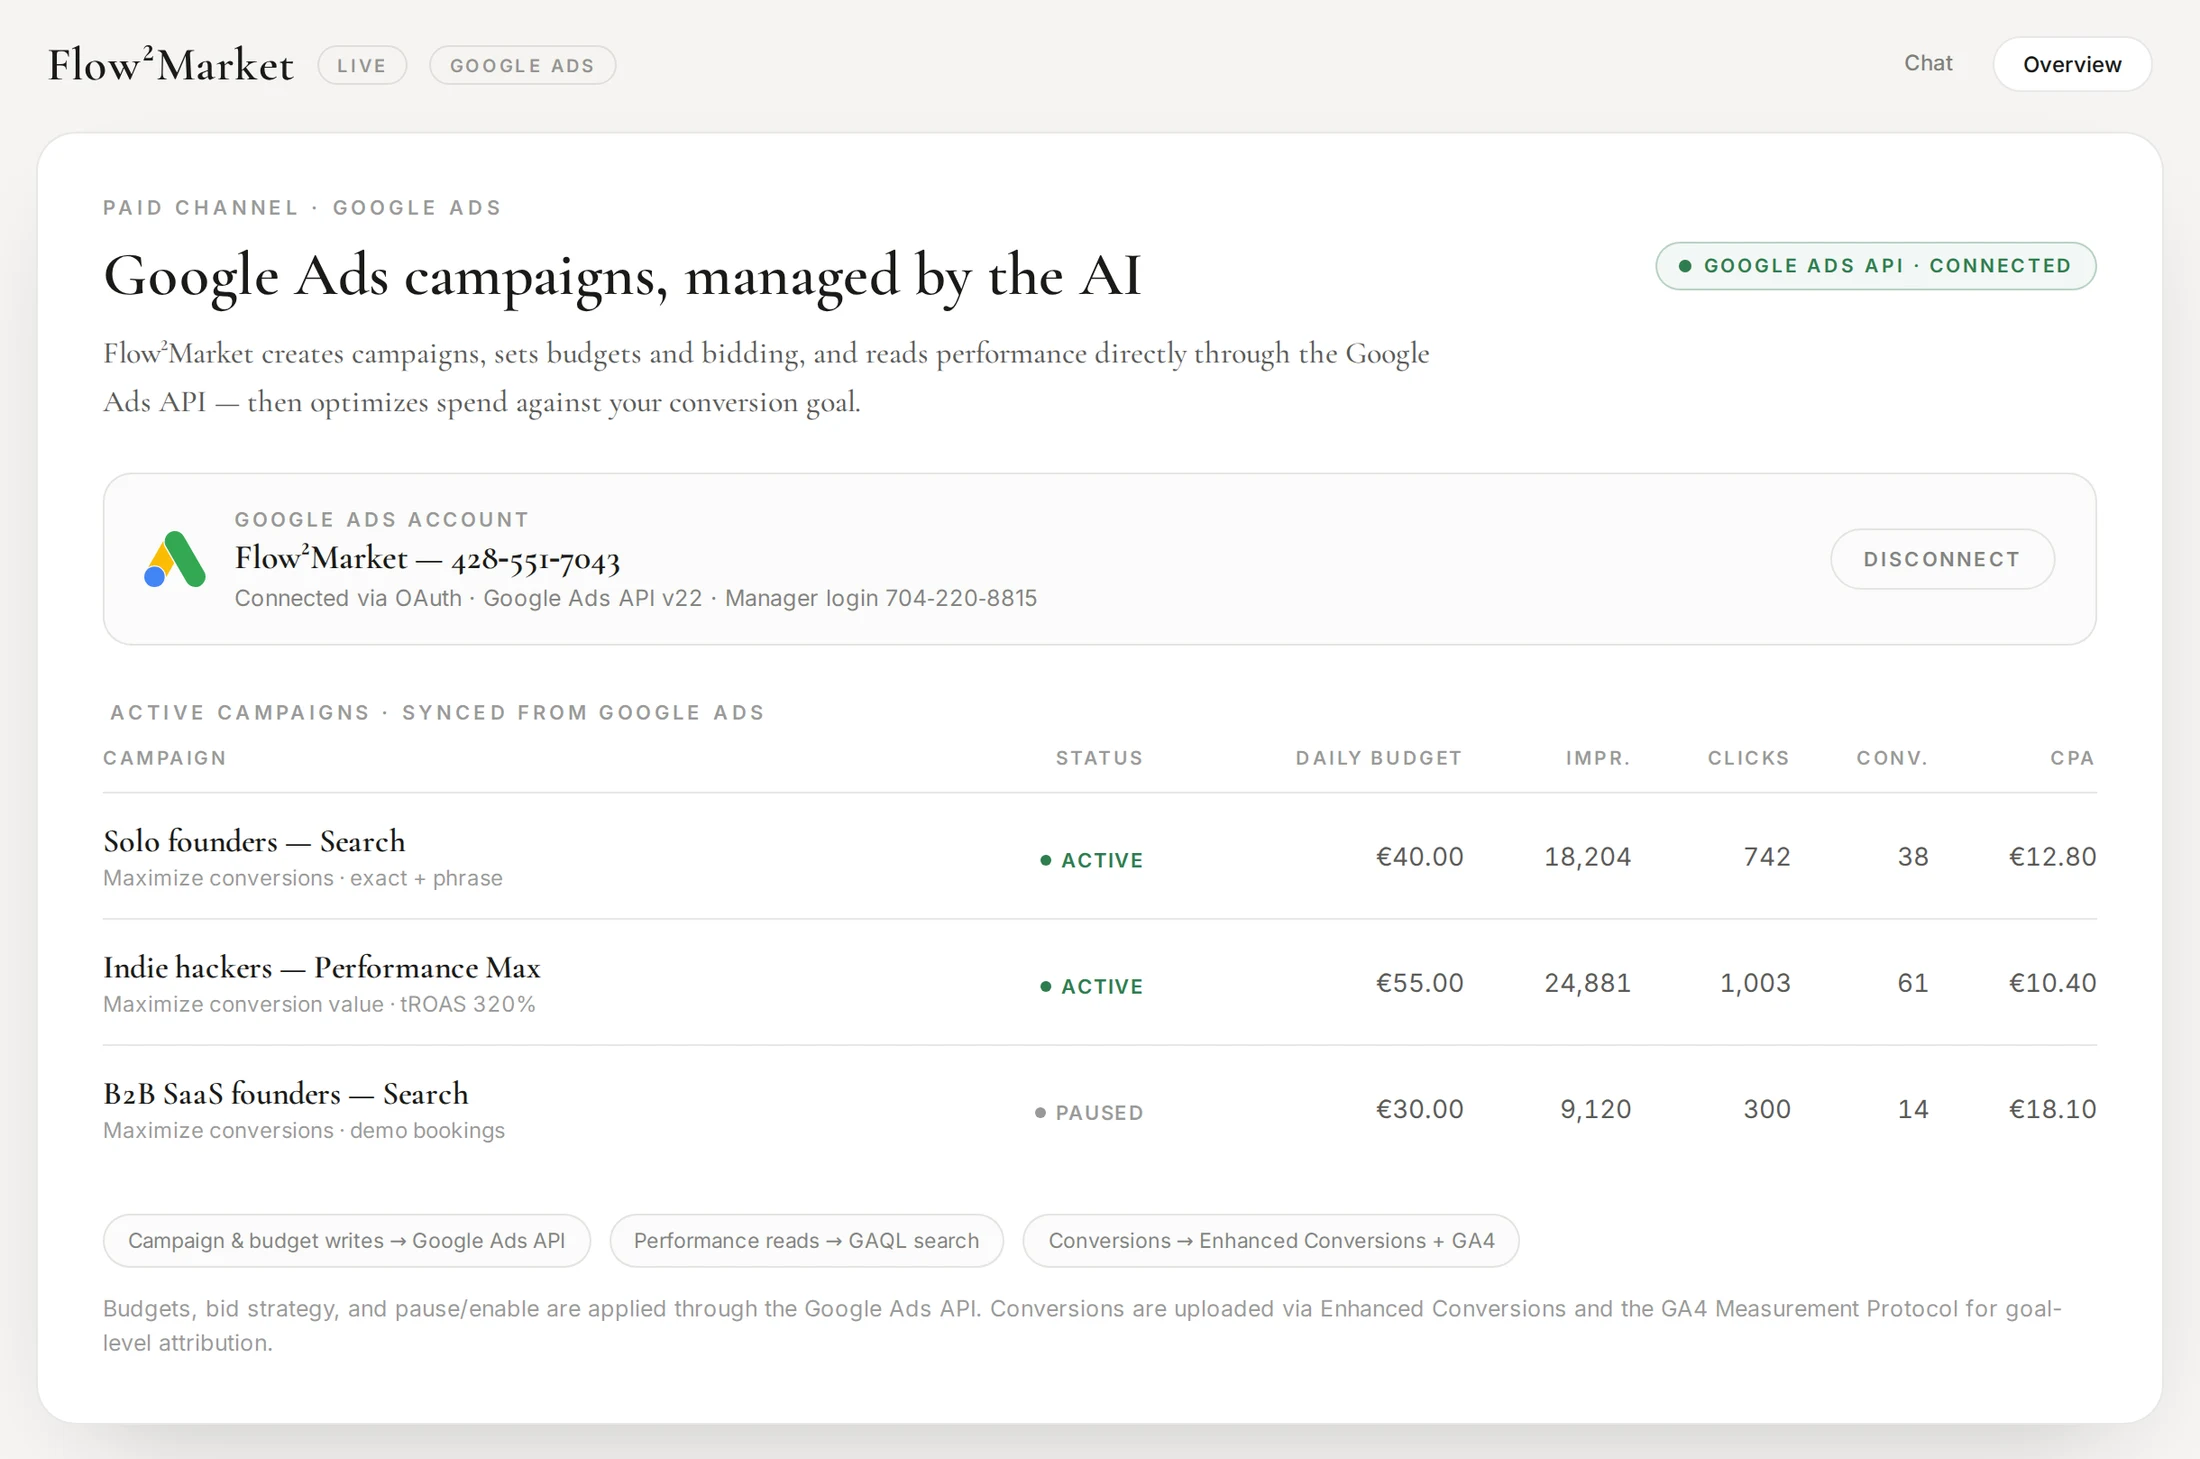Click Google Ads API Connected status pill
Image resolution: width=2200 pixels, height=1459 pixels.
coord(1876,266)
